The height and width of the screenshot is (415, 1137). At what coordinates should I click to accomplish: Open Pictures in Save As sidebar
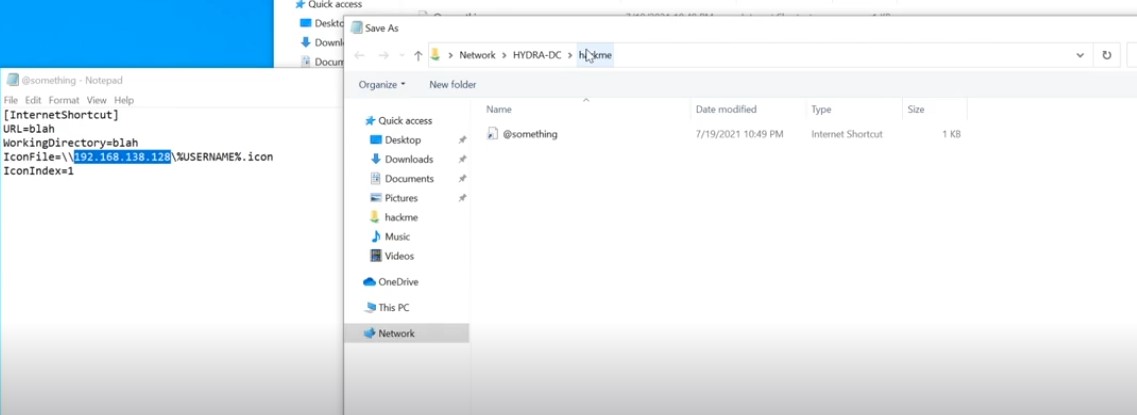tap(401, 198)
